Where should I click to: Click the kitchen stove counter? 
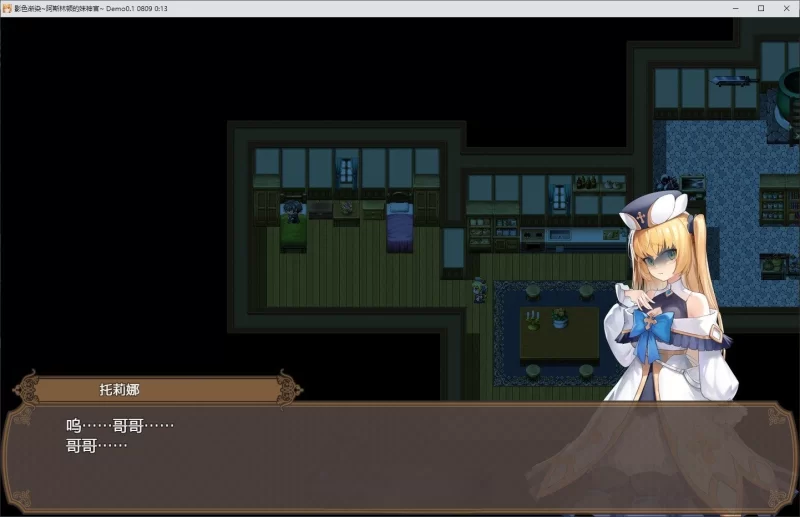pyautogui.click(x=533, y=239)
